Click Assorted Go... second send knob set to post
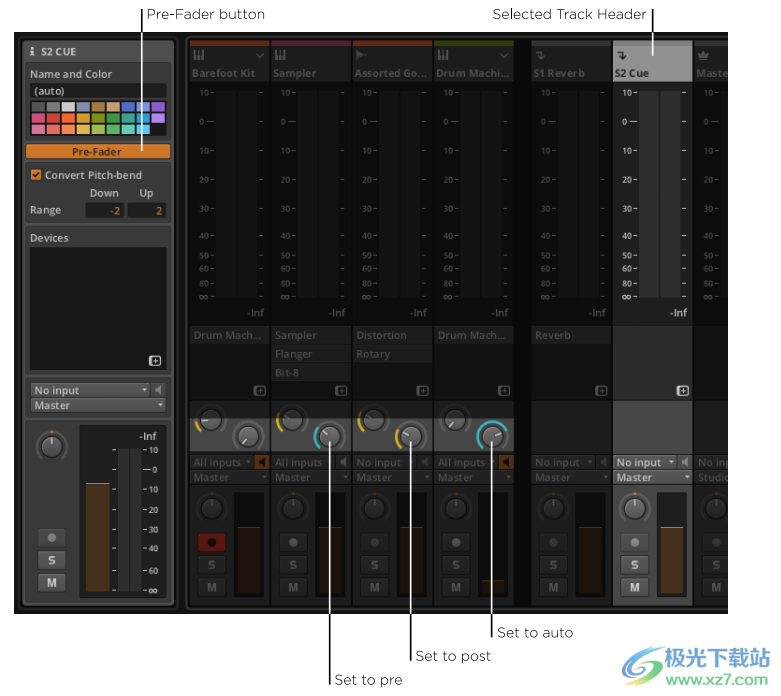 (410, 436)
